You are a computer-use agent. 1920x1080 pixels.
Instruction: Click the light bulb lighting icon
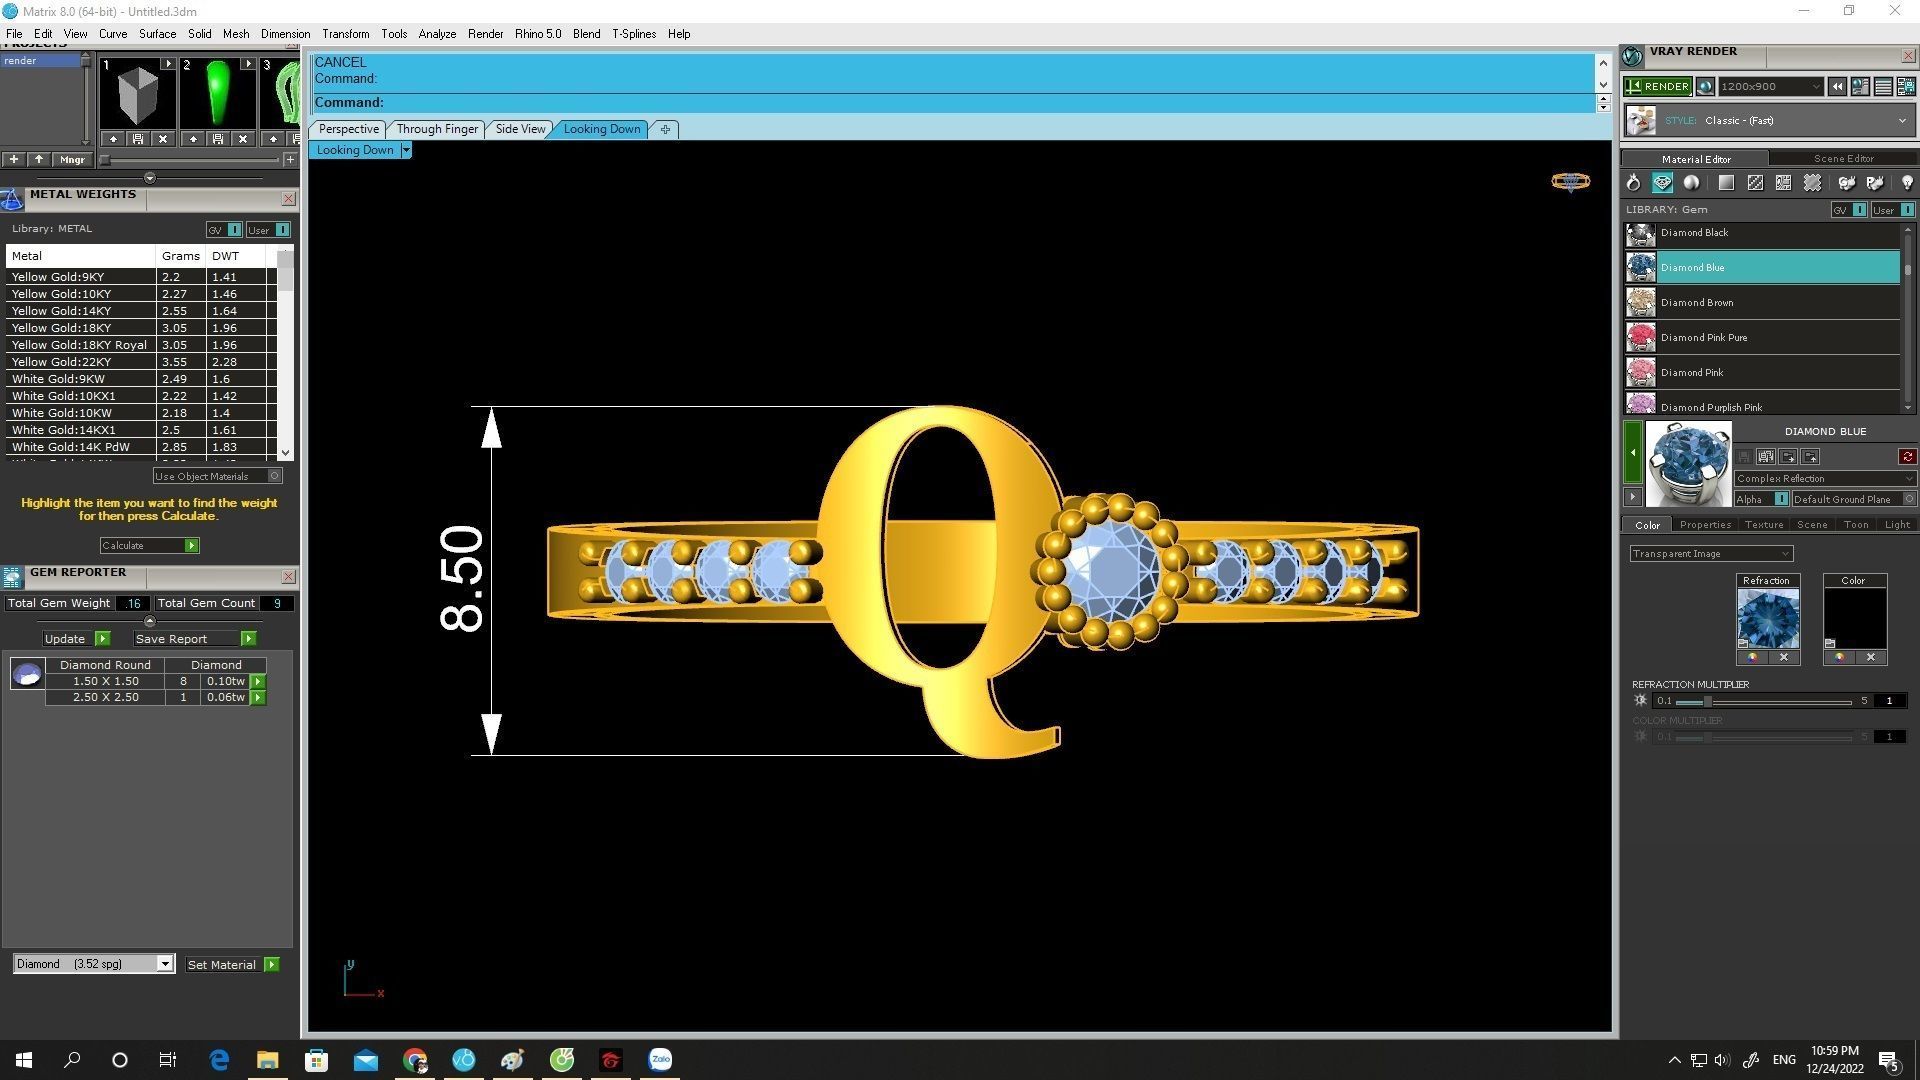(1906, 183)
